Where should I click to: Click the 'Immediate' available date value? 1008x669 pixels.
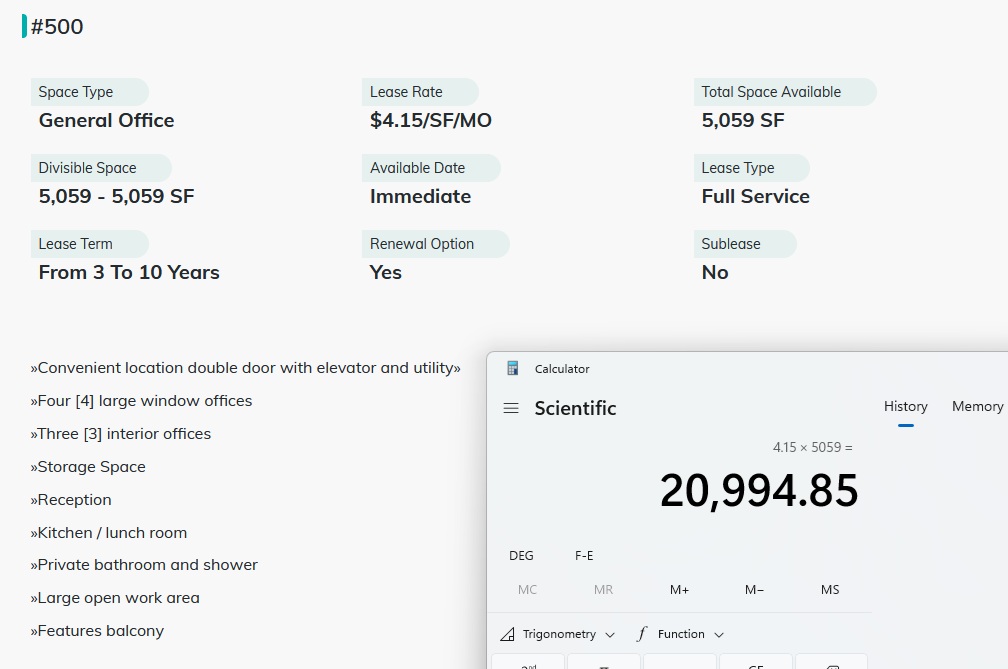click(420, 196)
